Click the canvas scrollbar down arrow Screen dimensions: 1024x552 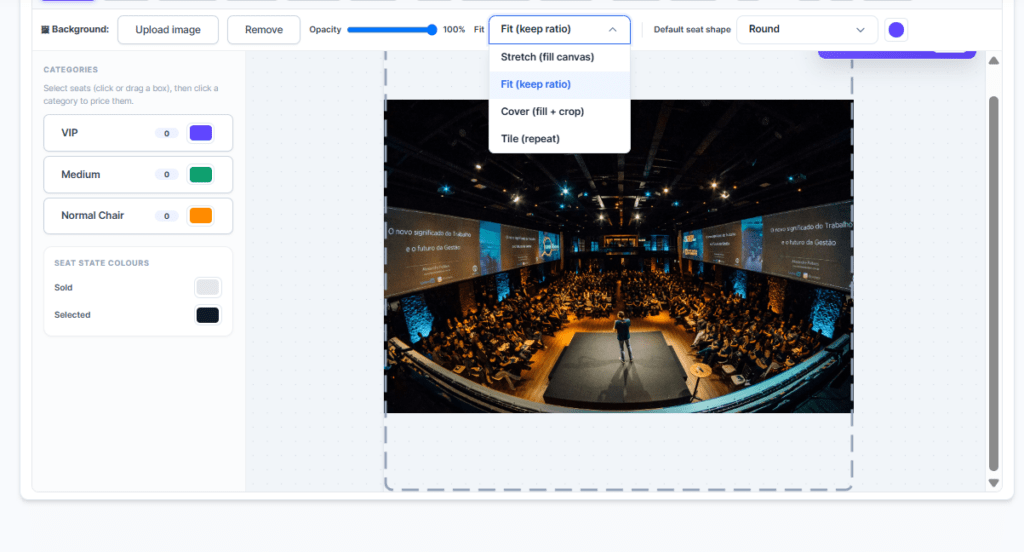pos(993,483)
